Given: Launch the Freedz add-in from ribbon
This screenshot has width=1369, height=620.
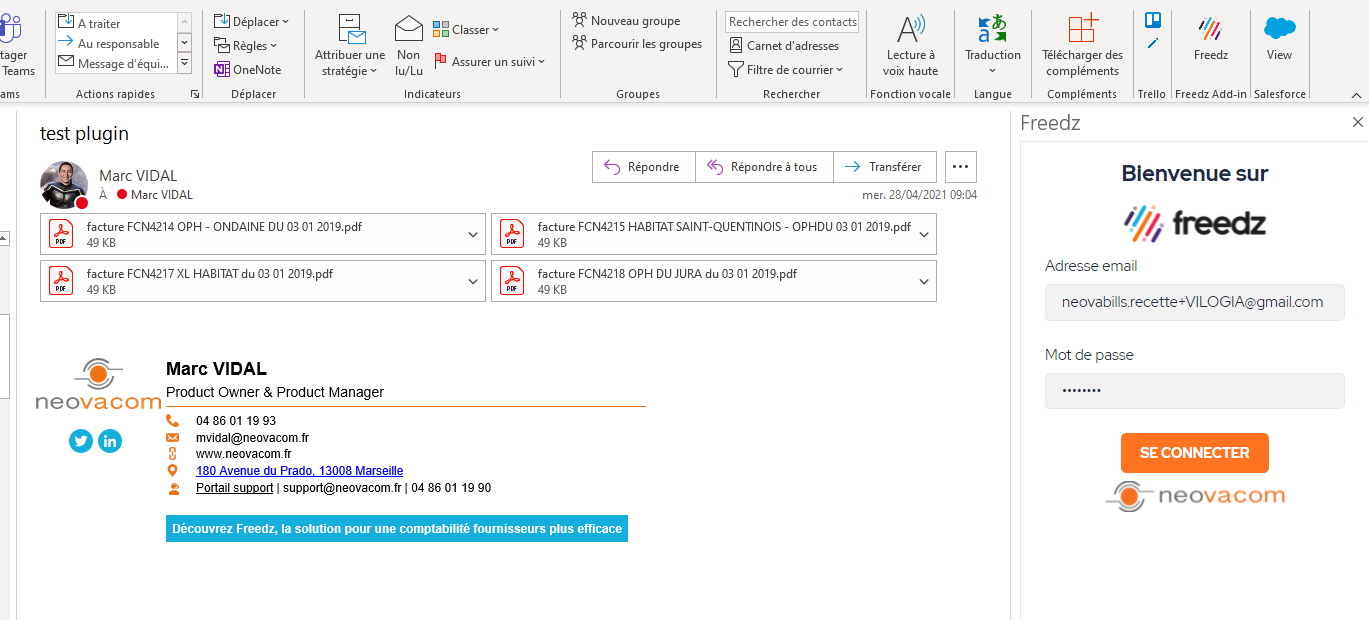Looking at the screenshot, I should pyautogui.click(x=1210, y=38).
